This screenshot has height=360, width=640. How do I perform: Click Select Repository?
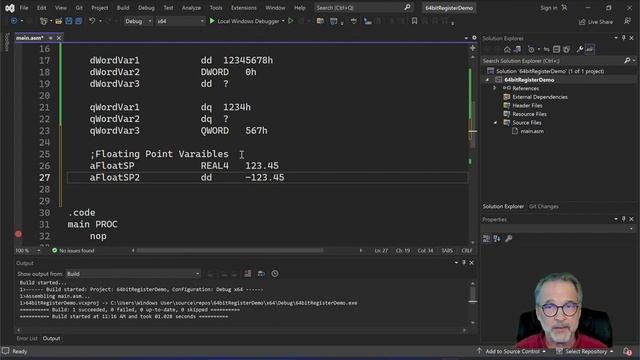click(x=585, y=351)
